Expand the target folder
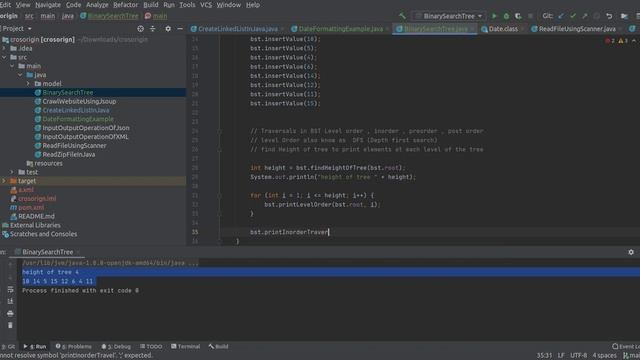 coord(4,181)
